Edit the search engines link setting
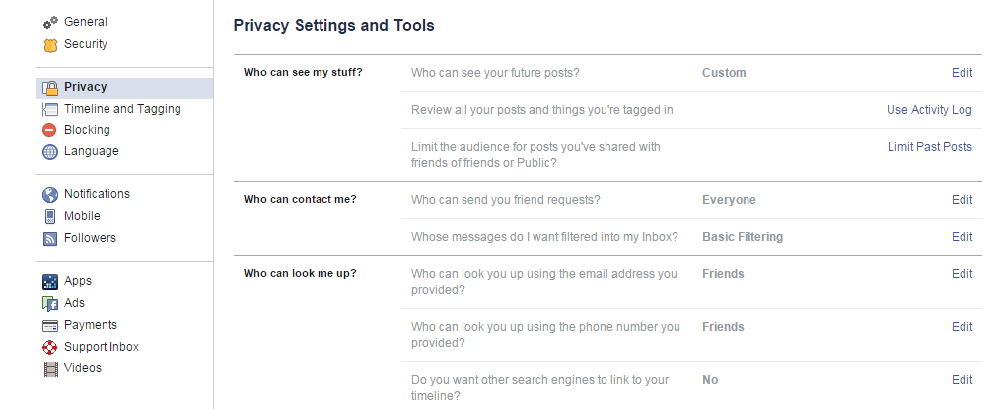The width and height of the screenshot is (998, 409). click(962, 380)
